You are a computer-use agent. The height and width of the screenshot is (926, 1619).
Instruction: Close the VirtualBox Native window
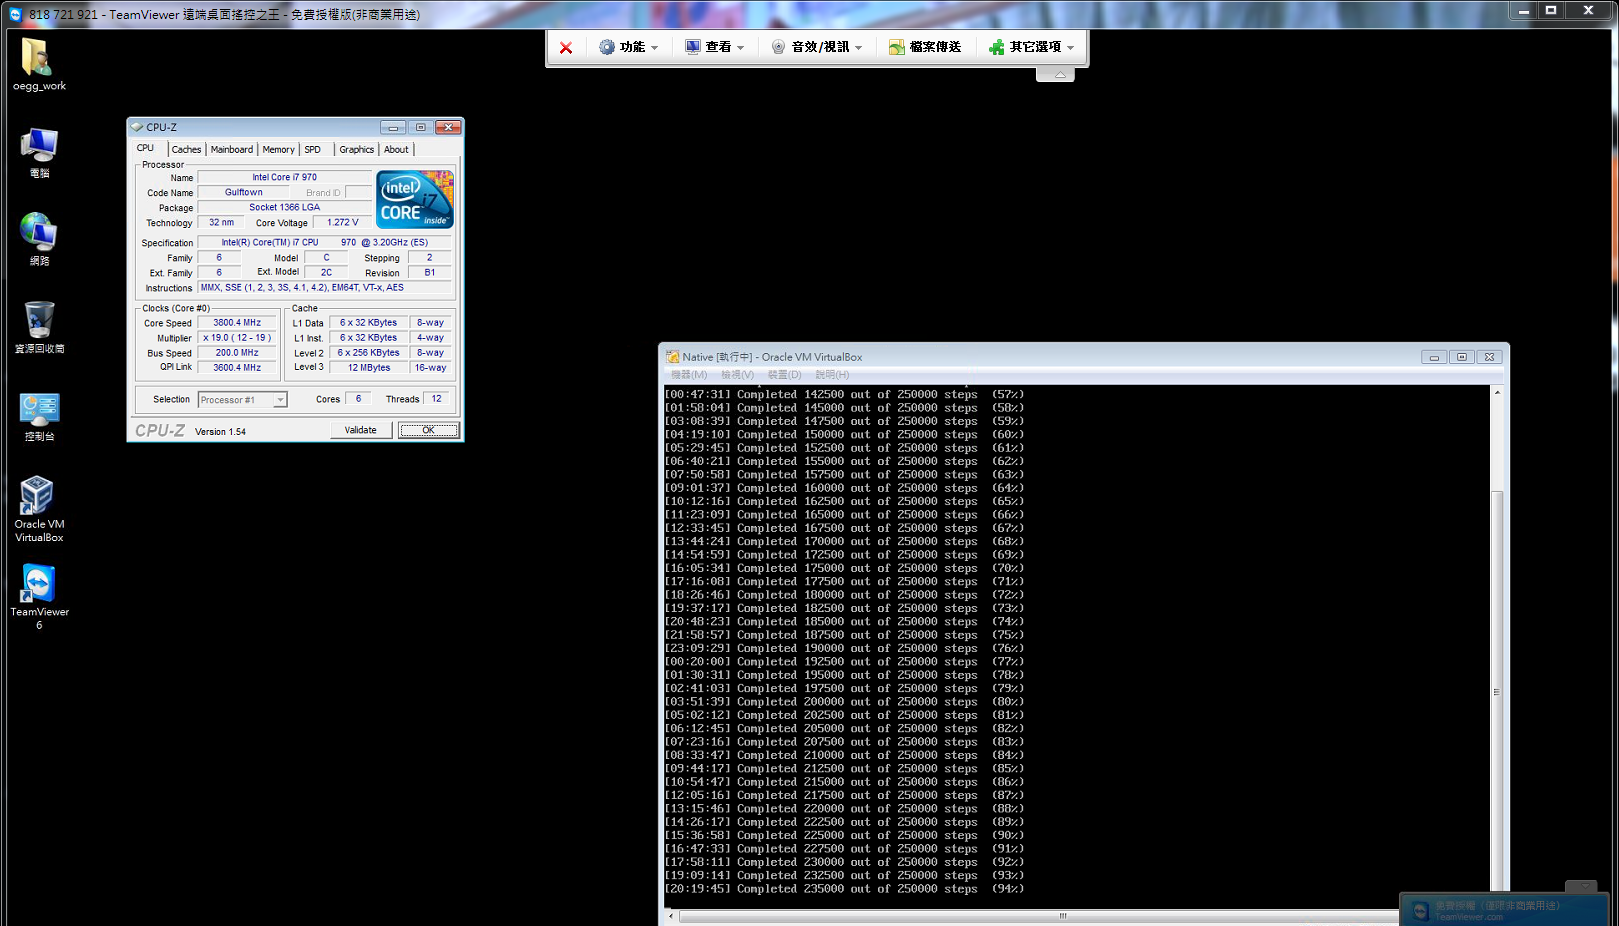[x=1489, y=357]
